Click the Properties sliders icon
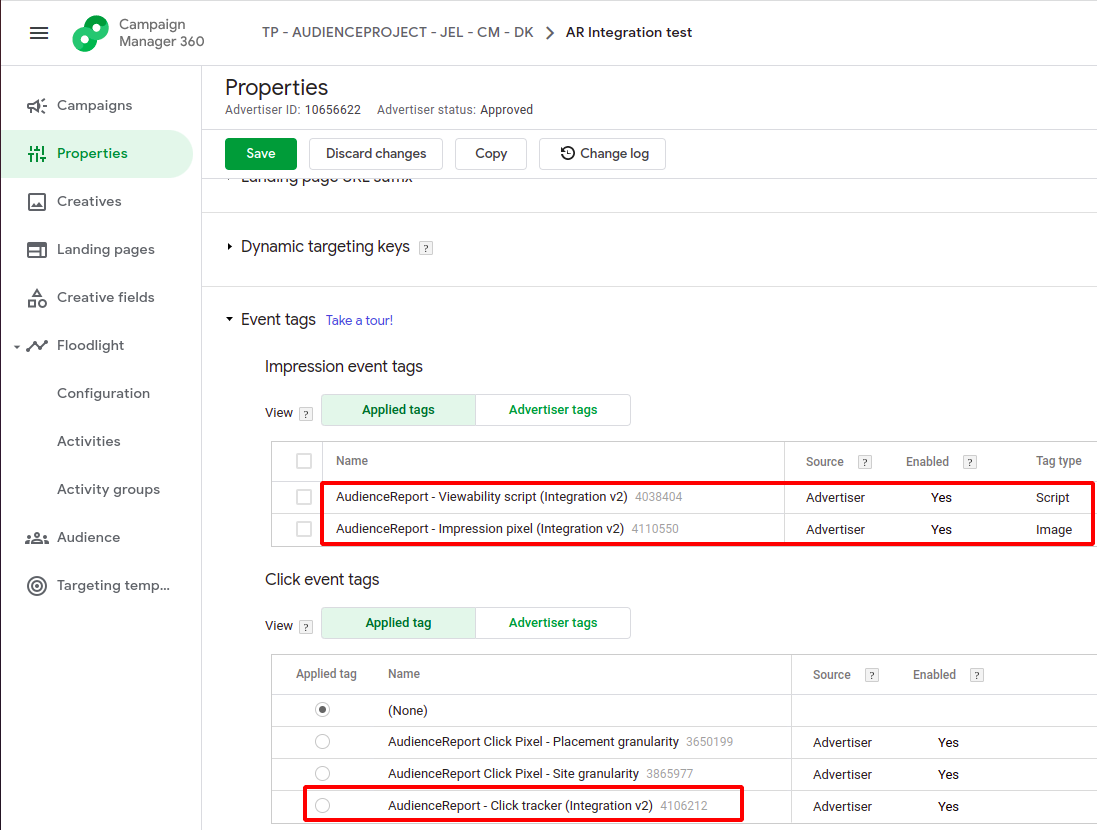The image size is (1097, 830). [x=37, y=154]
